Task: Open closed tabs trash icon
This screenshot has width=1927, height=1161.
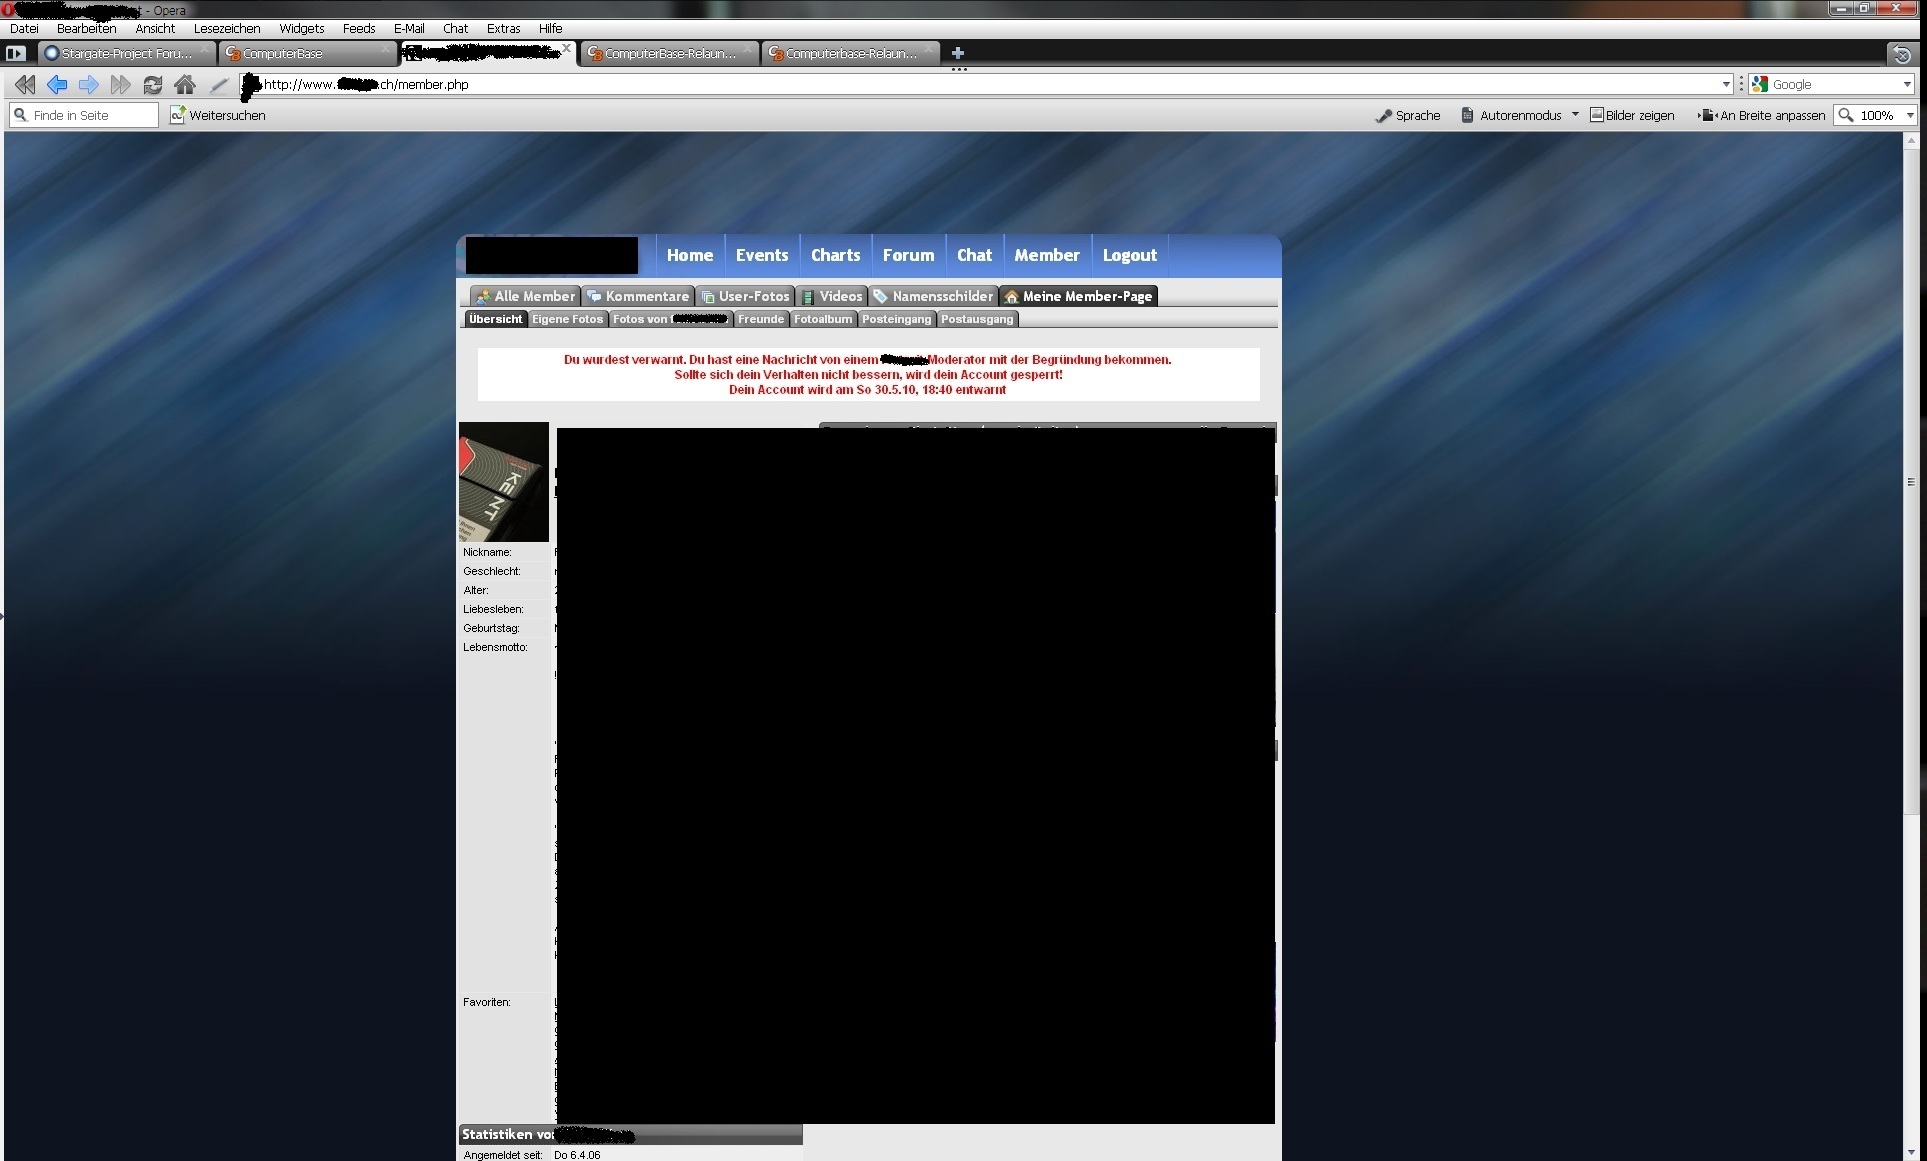Action: click(1902, 54)
